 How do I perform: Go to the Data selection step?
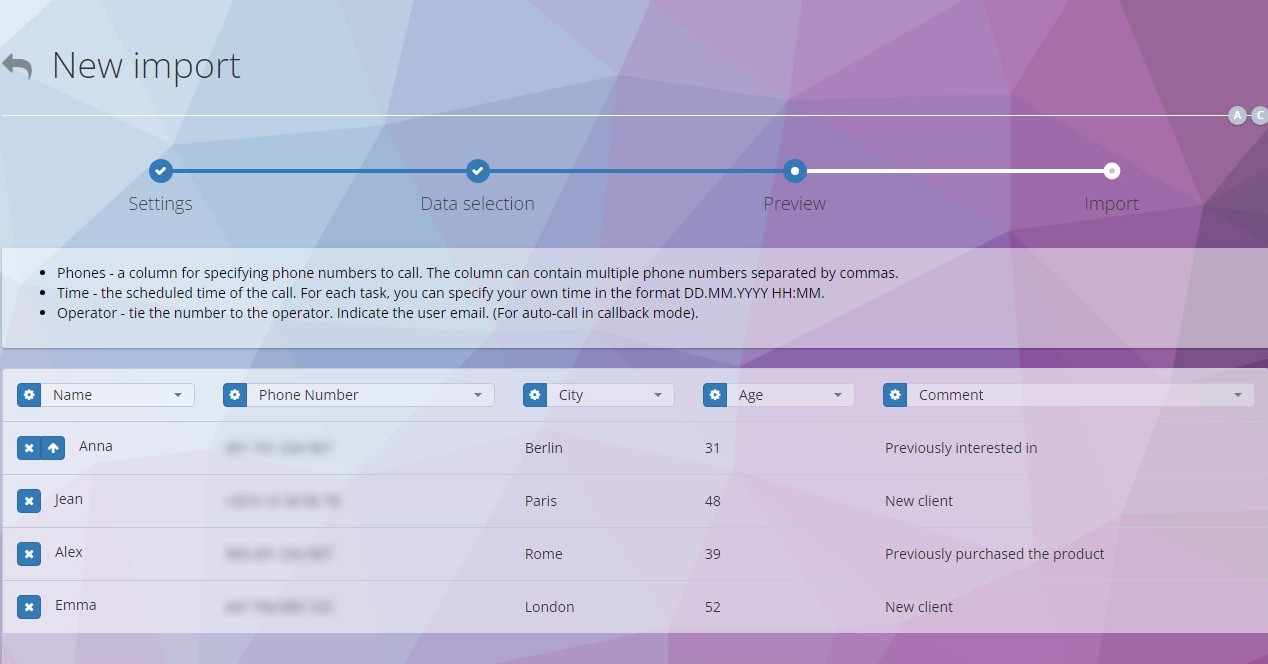(478, 172)
